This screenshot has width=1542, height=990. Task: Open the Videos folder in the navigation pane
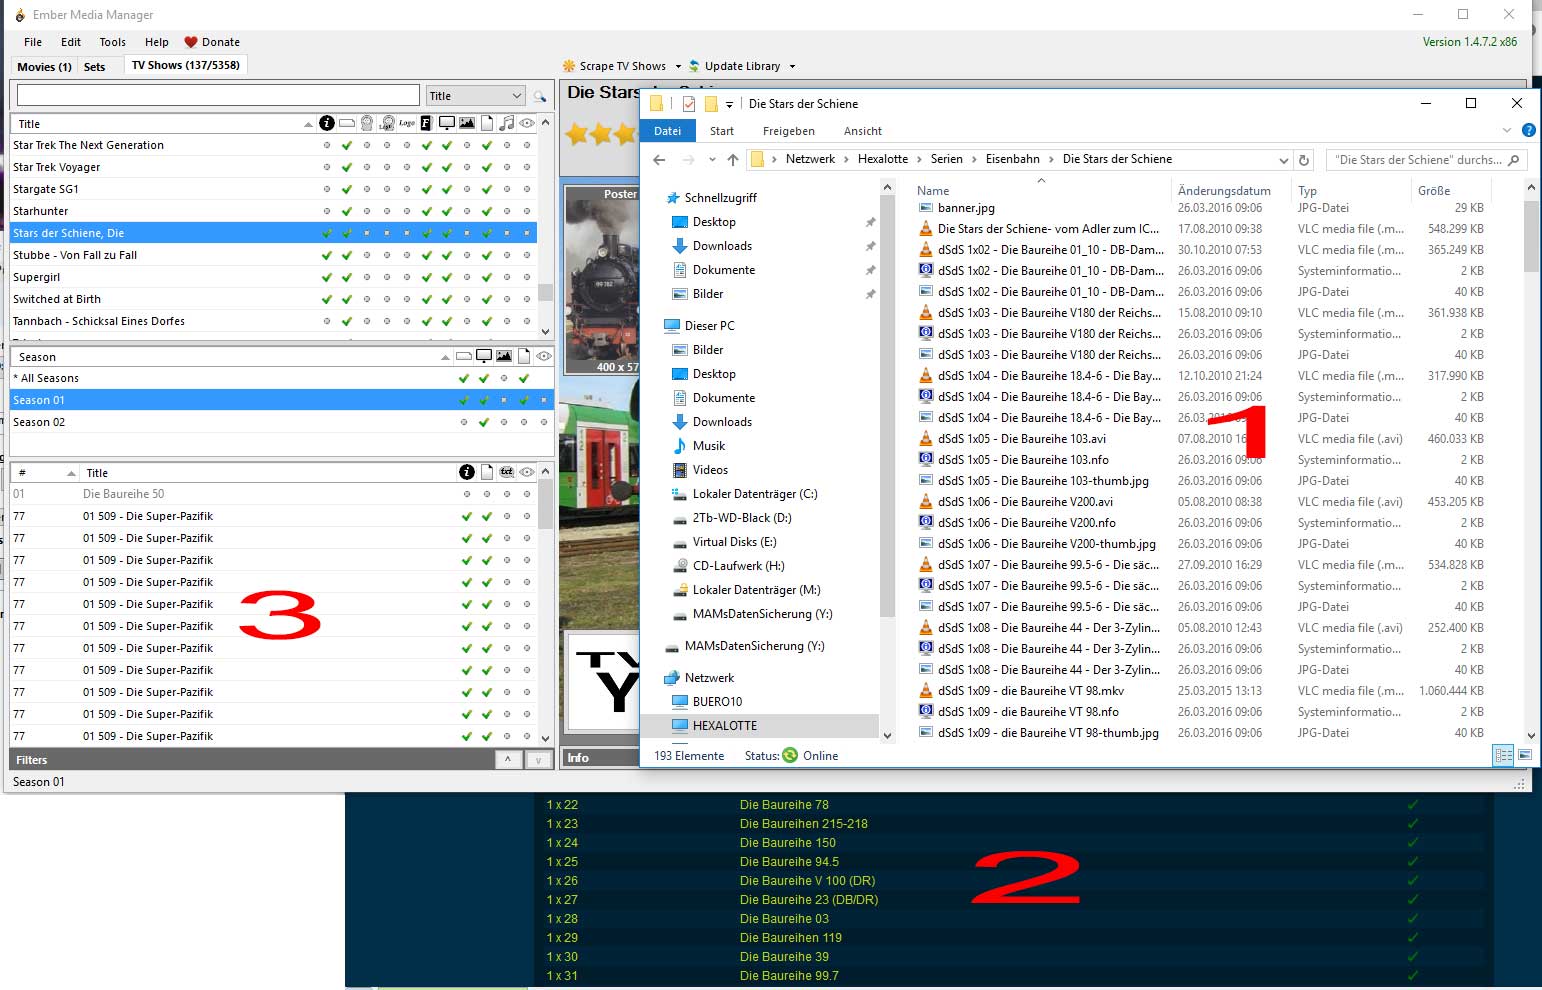point(710,470)
